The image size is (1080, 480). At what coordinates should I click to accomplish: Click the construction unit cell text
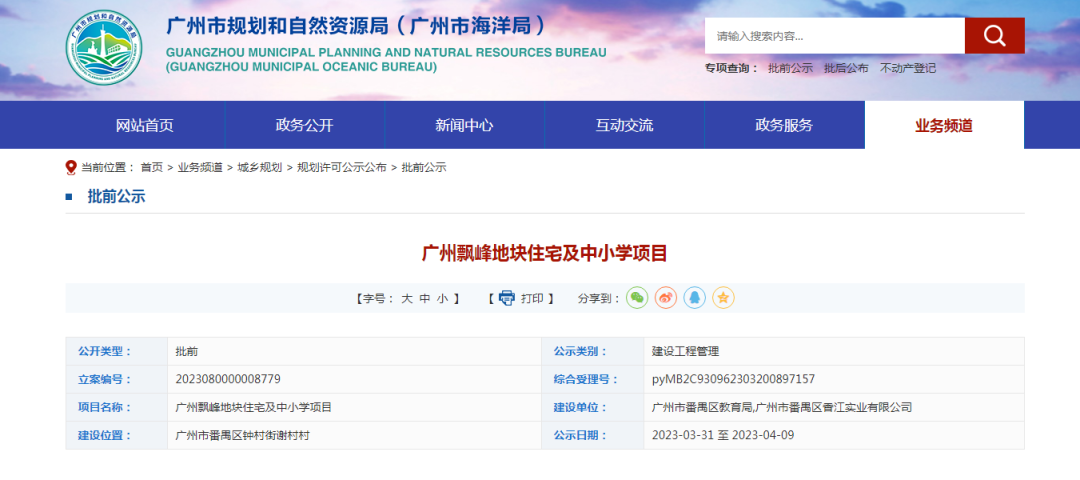coord(782,407)
